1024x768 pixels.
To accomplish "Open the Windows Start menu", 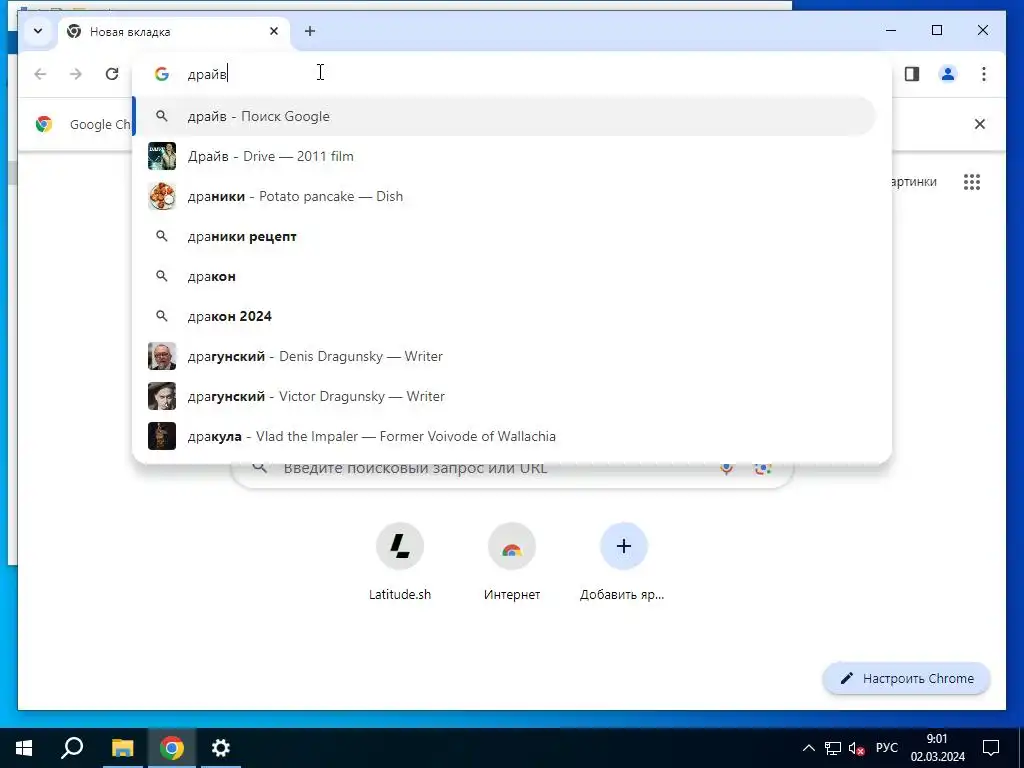I will point(24,748).
